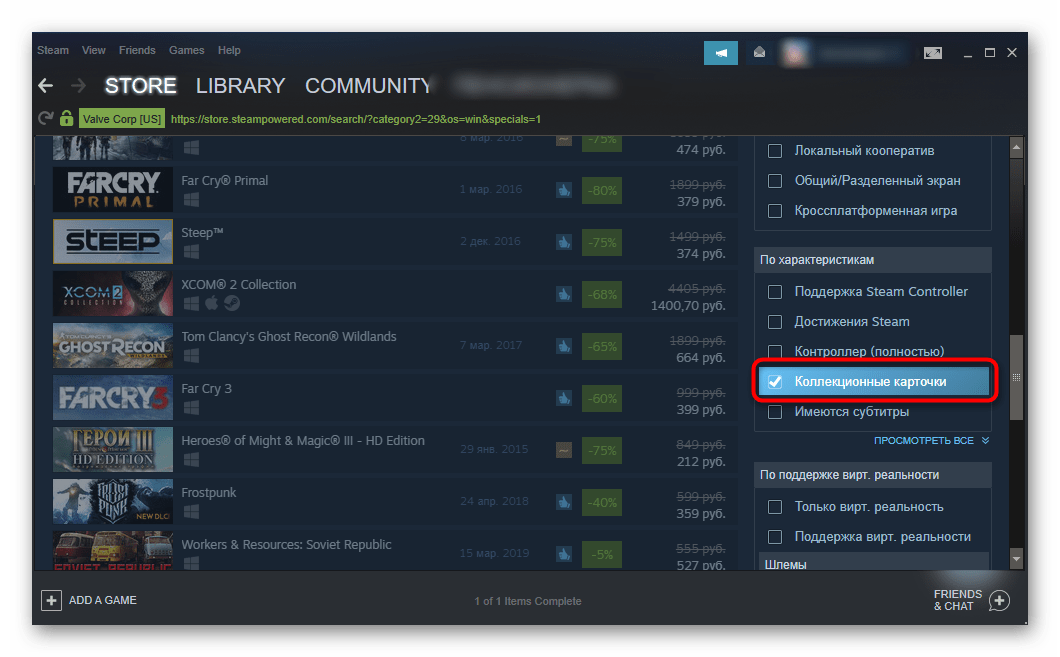Switch to the LIBRARY tab

[240, 86]
